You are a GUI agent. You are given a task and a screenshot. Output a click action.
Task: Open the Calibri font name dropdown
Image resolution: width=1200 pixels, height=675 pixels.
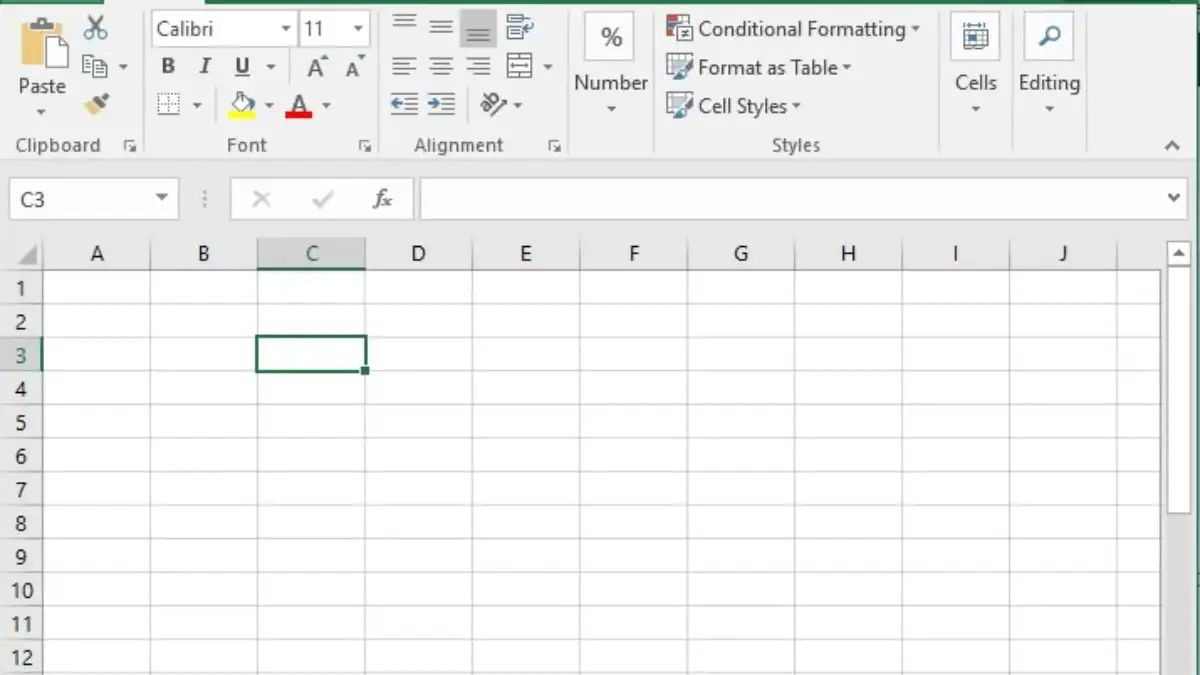(x=286, y=29)
